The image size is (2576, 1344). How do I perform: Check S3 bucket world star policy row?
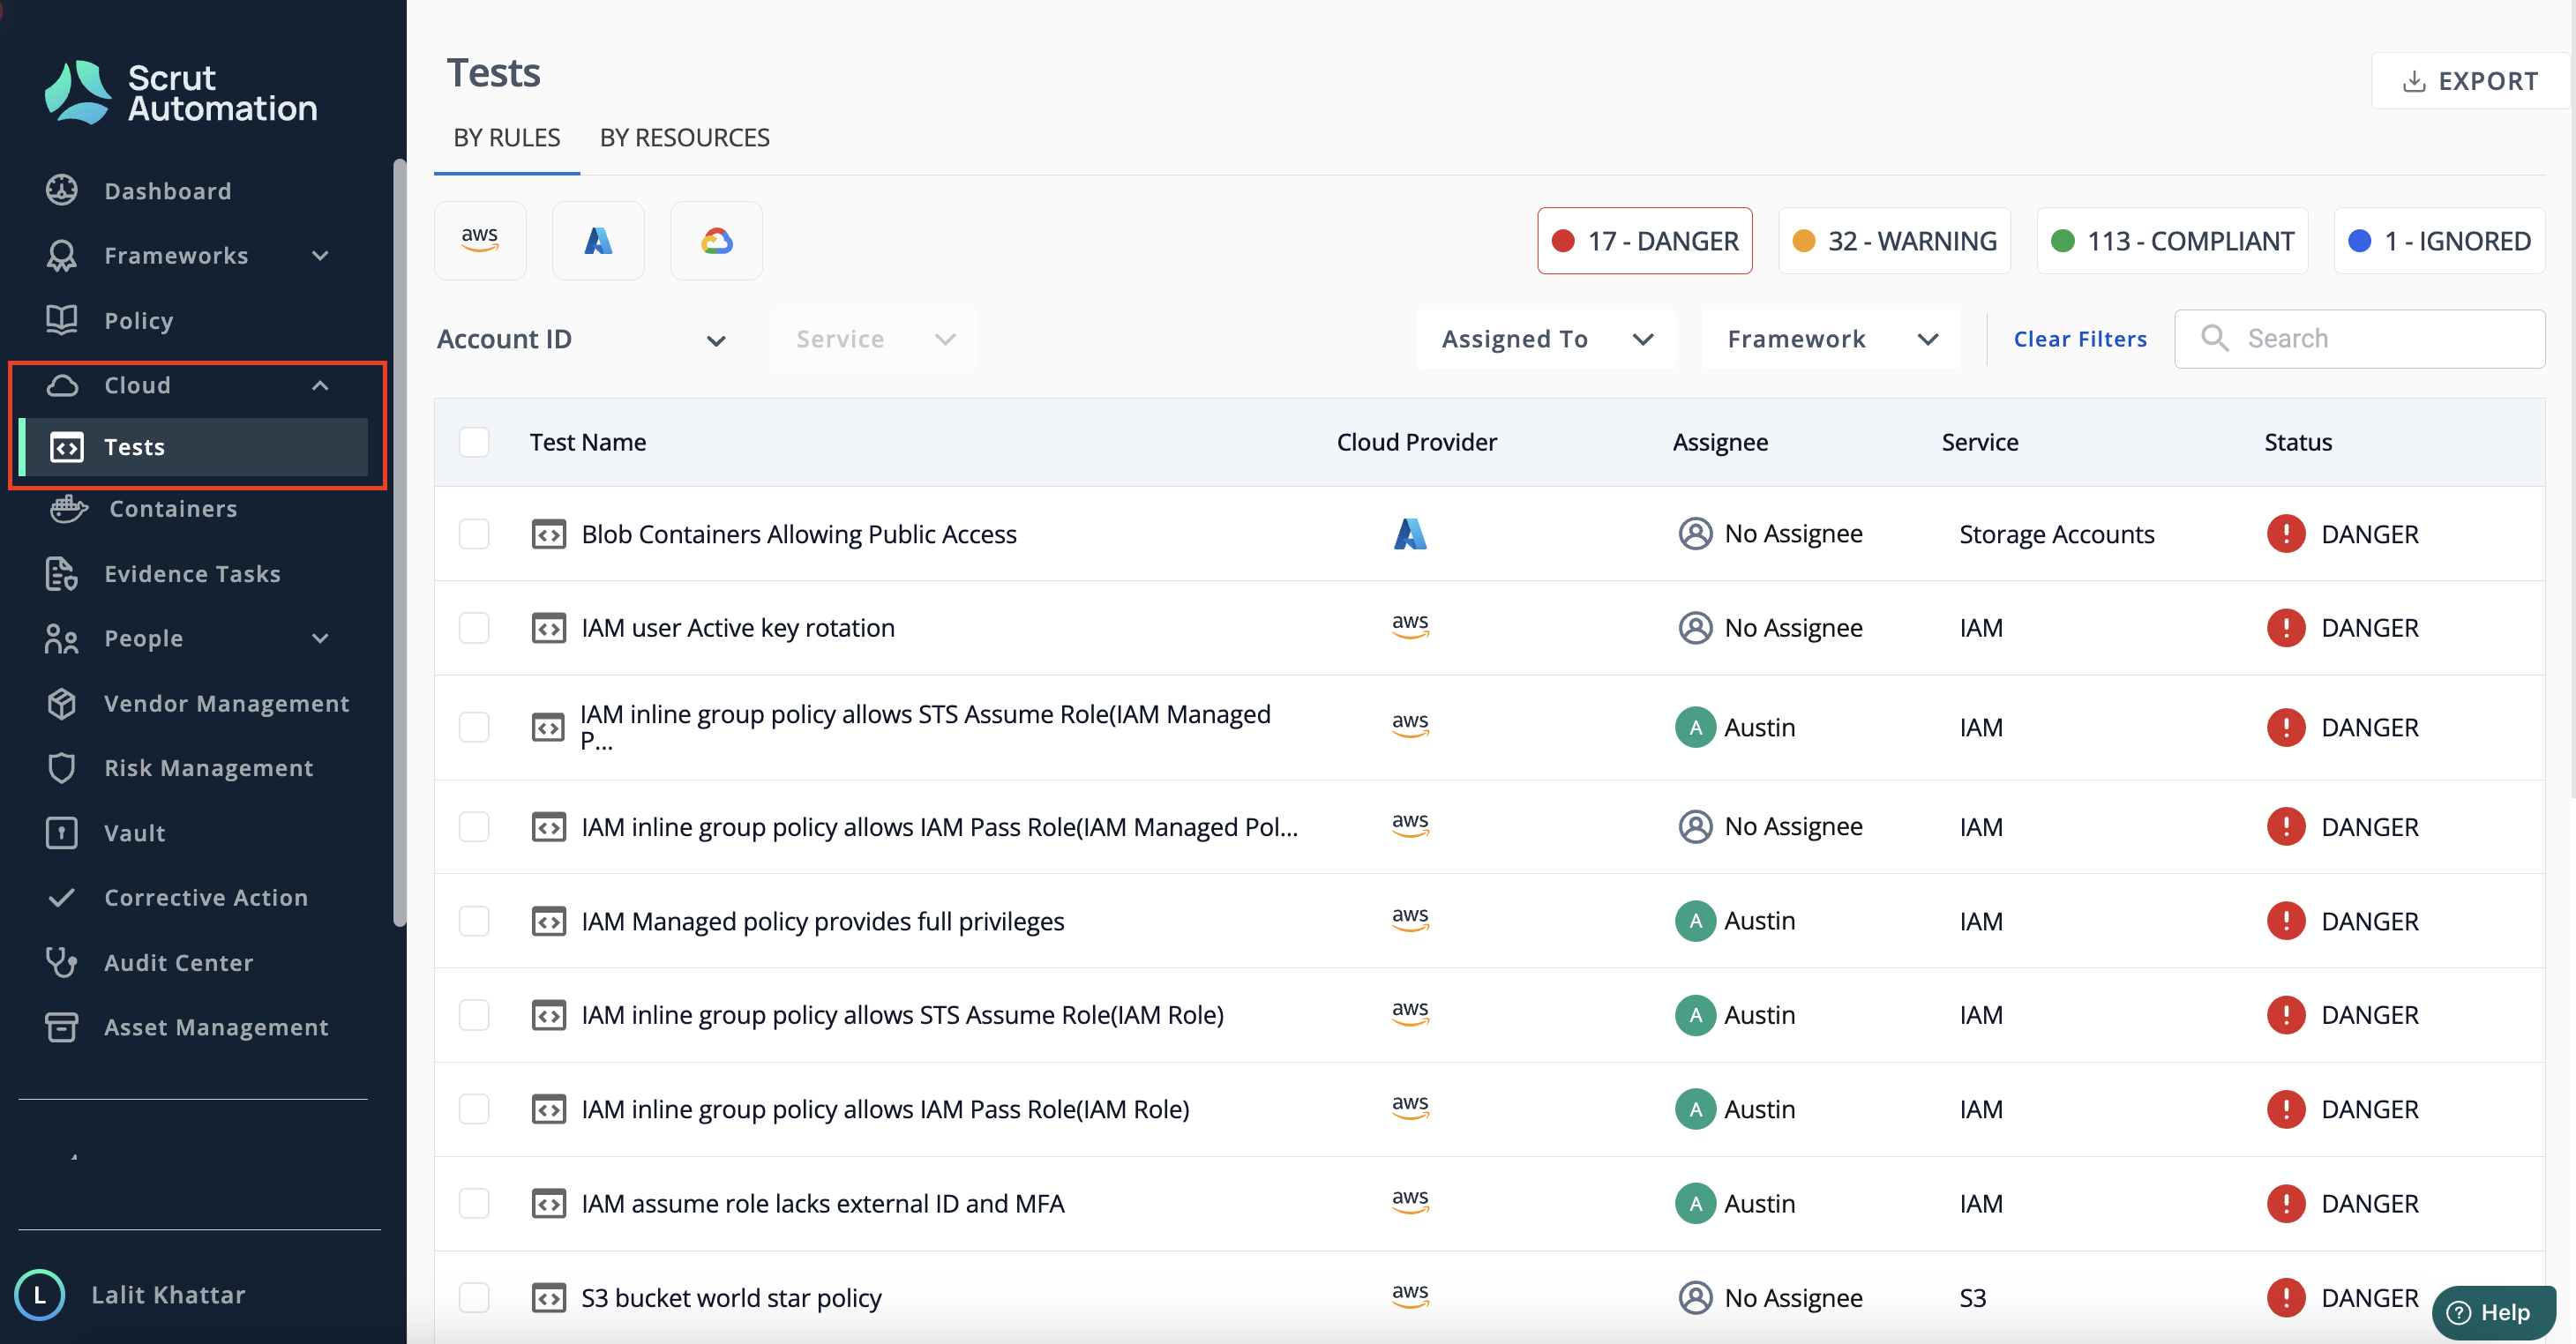point(474,1297)
